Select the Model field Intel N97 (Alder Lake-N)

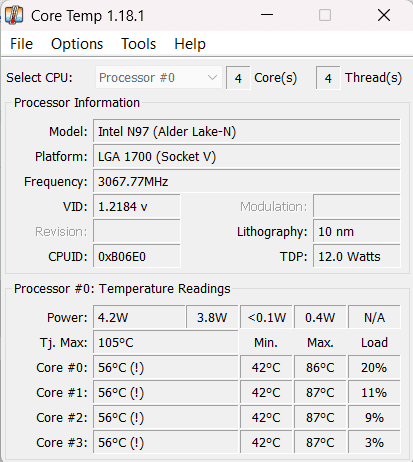(x=246, y=132)
